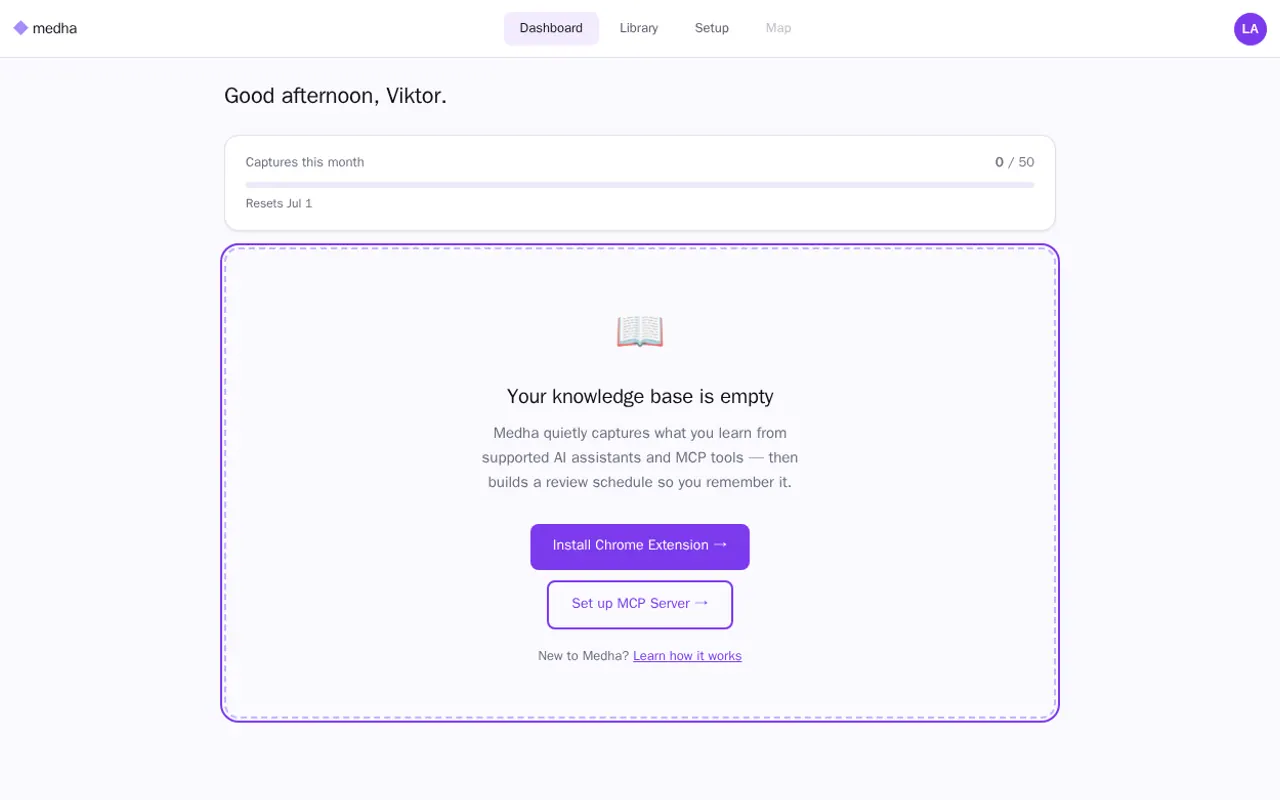Select the Map tab

(779, 28)
